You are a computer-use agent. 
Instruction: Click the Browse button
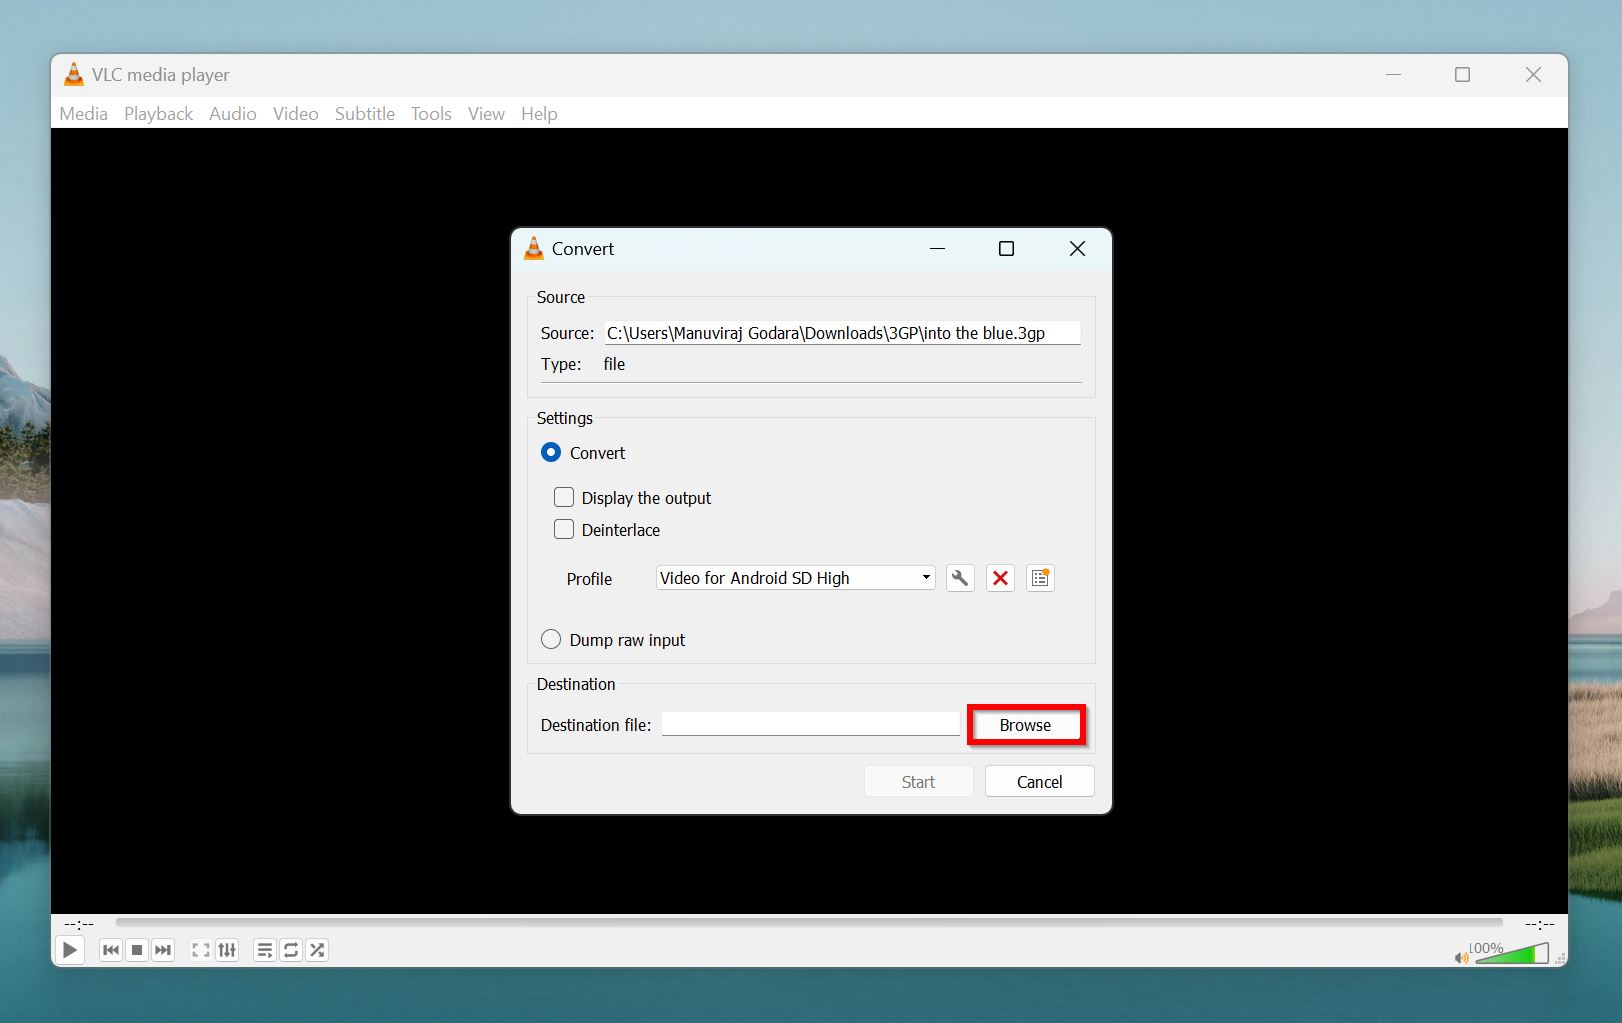pyautogui.click(x=1025, y=725)
